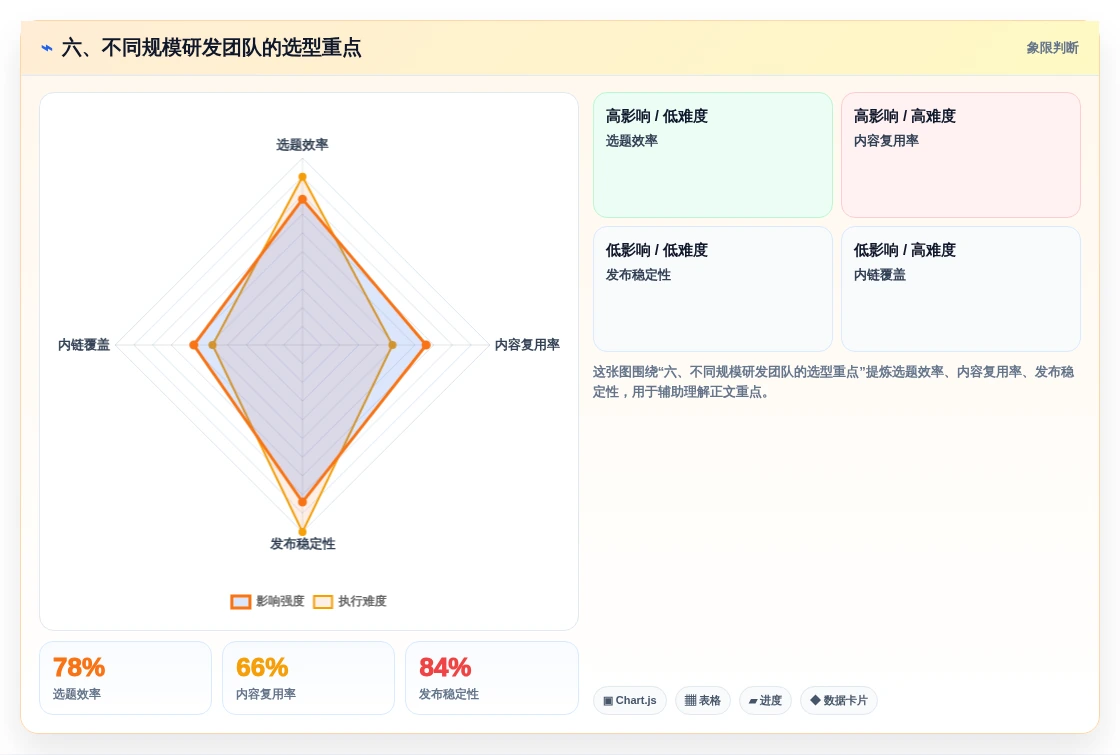This screenshot has height=755, width=1120.
Task: Select the Chart.js tag chip
Action: tap(629, 701)
